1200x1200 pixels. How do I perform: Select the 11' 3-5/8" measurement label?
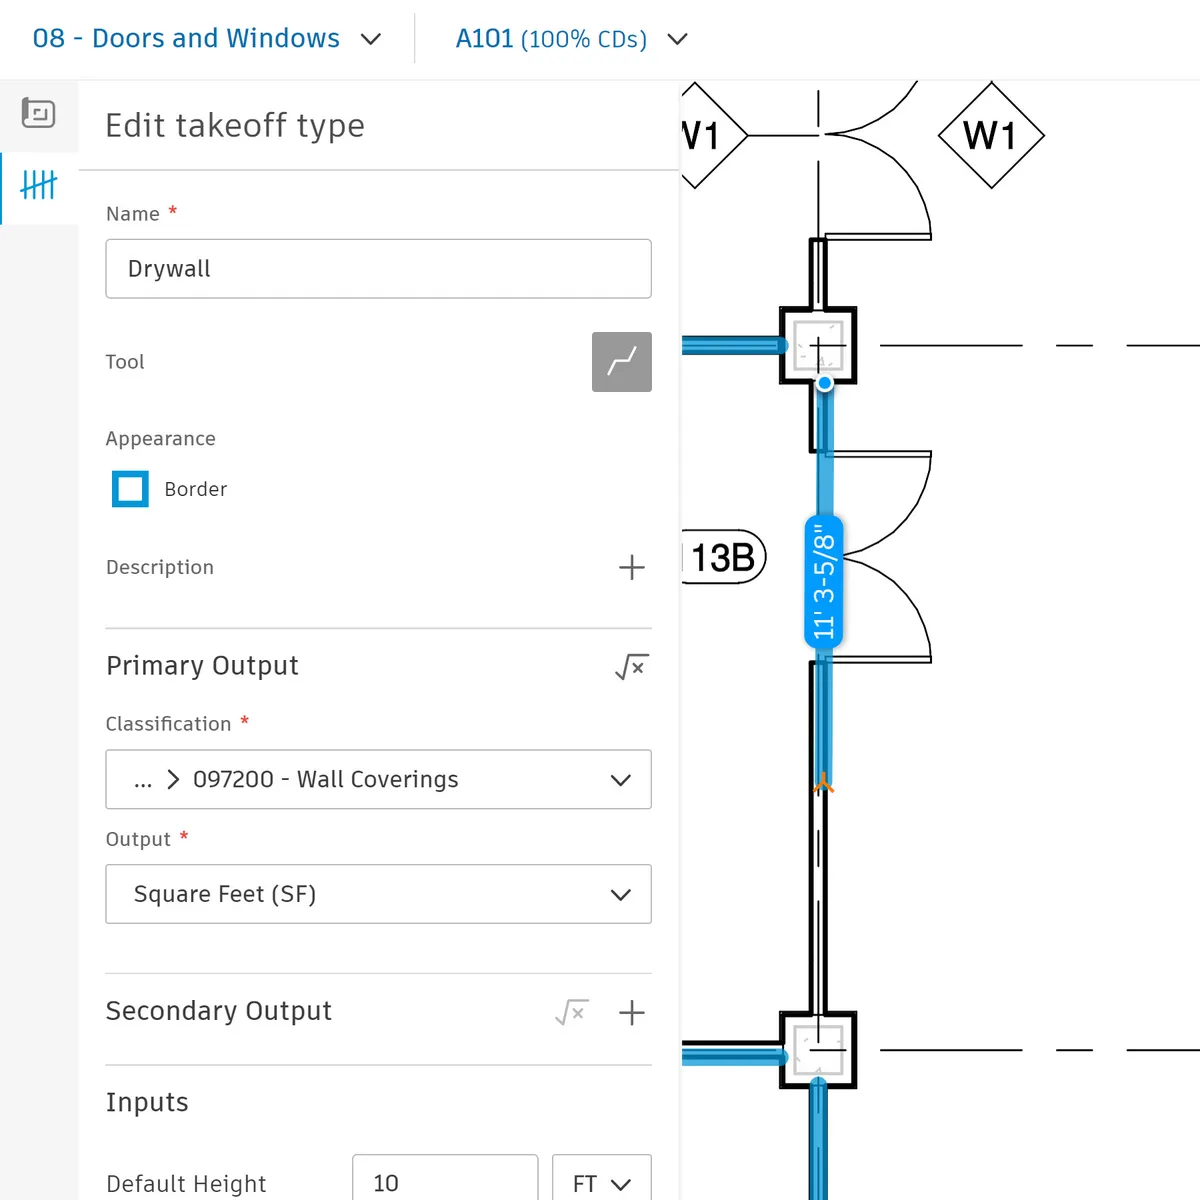tap(823, 581)
